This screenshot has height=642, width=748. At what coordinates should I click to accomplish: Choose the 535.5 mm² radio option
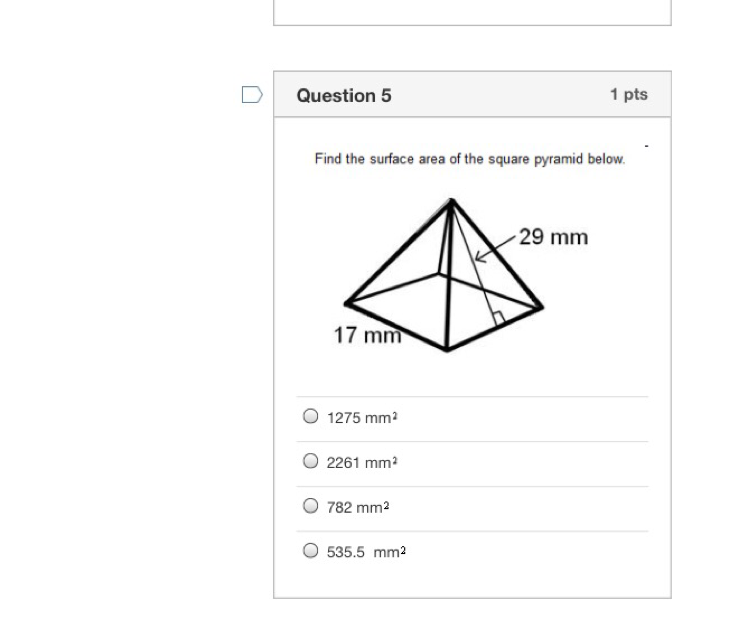point(311,550)
